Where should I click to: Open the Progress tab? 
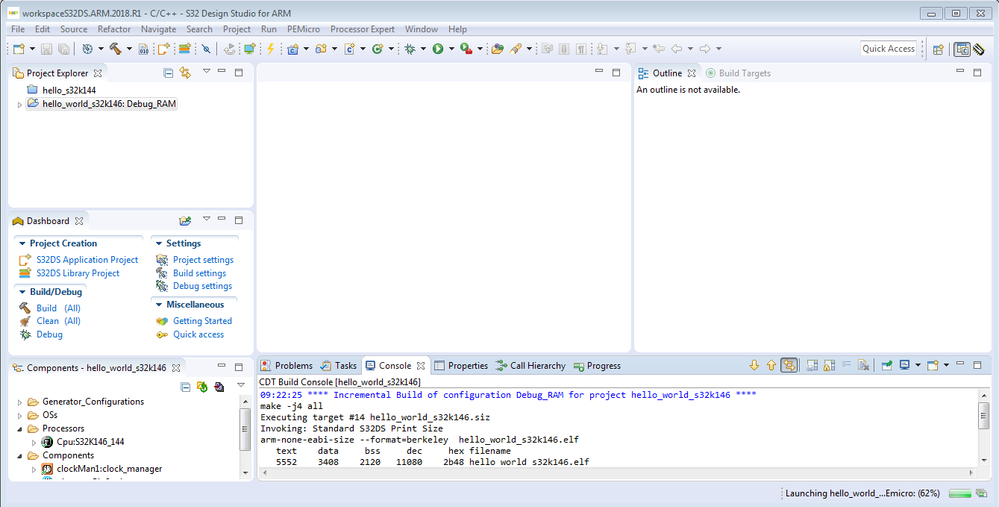point(597,366)
